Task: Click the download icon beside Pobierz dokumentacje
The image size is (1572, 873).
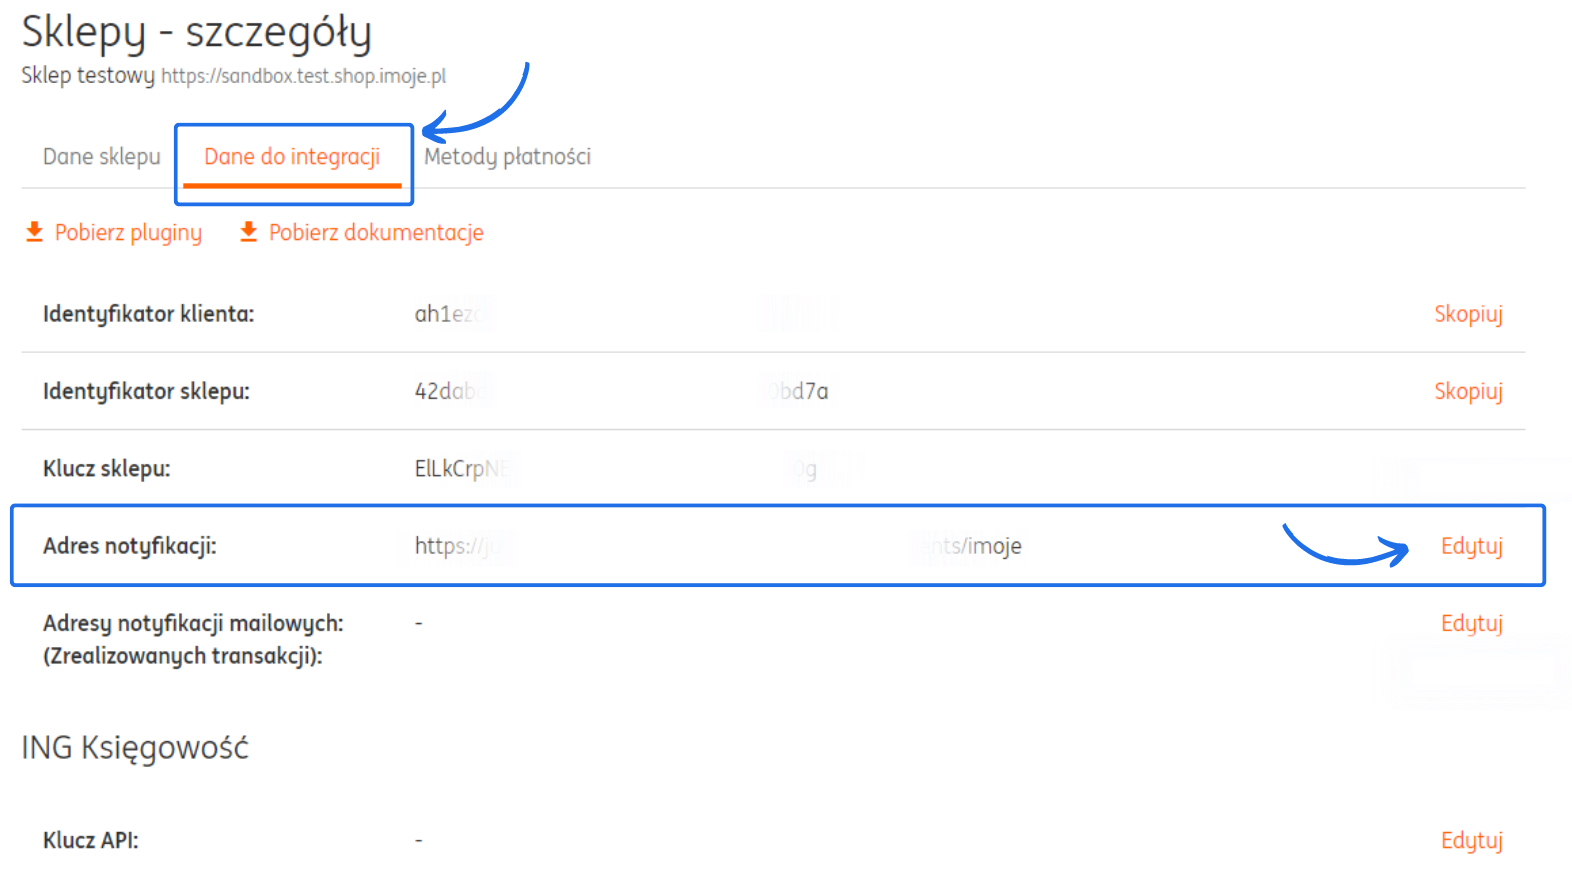Action: 249,232
